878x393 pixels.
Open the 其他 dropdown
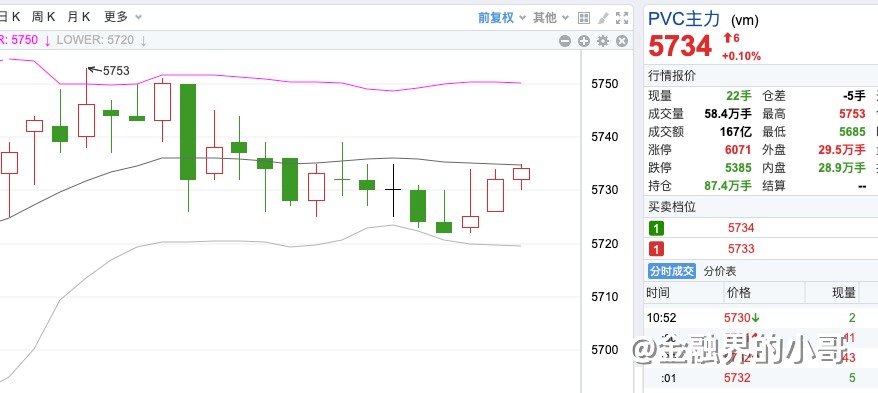click(x=550, y=17)
